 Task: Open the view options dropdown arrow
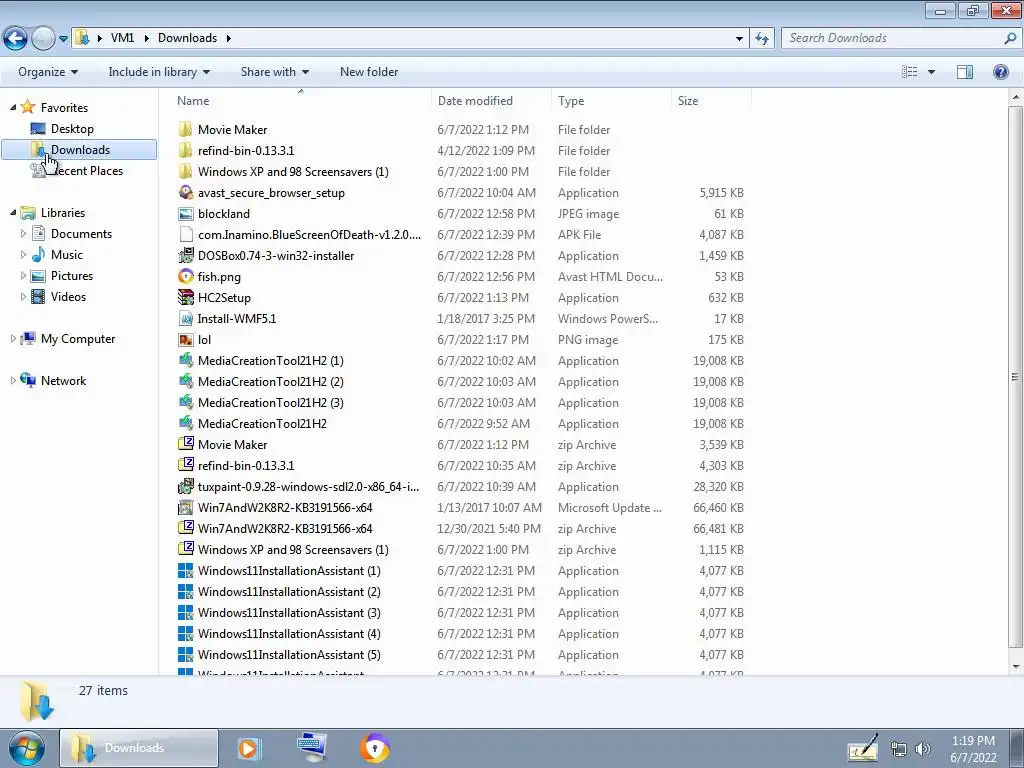[931, 72]
